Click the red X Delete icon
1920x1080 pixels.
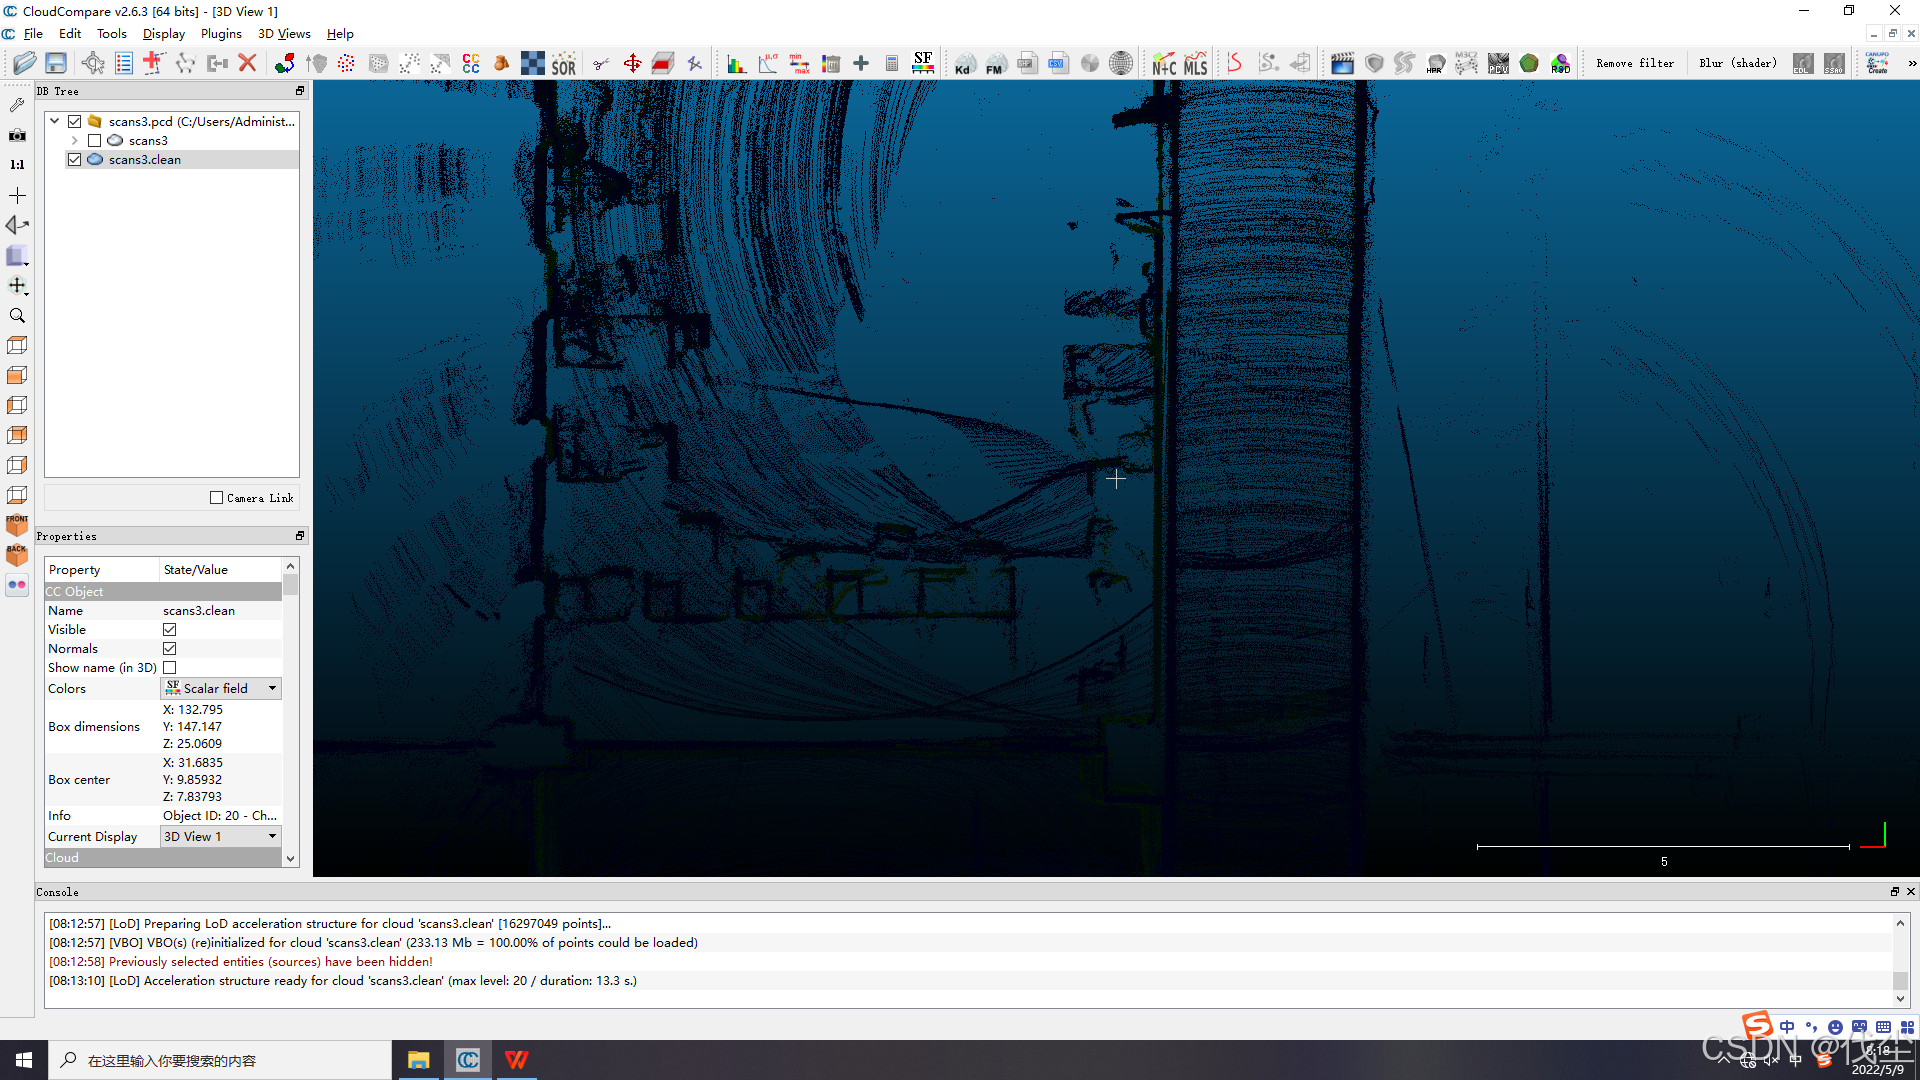click(x=248, y=64)
